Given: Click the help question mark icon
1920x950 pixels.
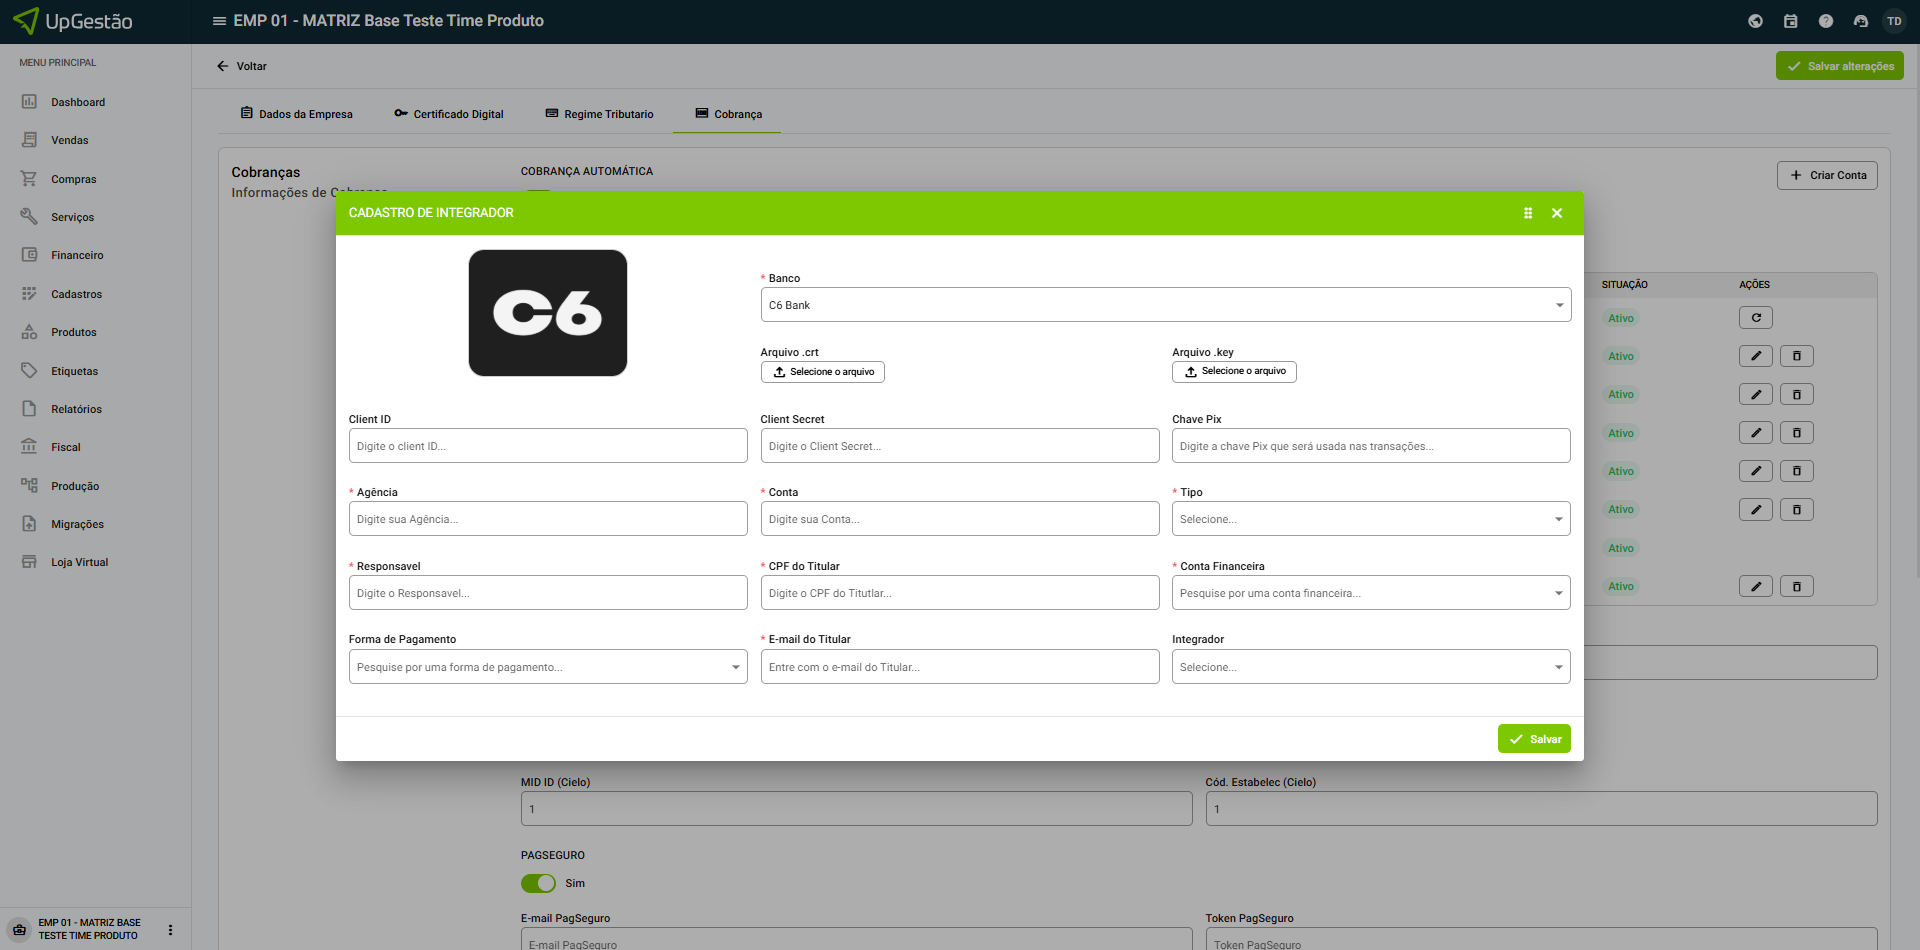Looking at the screenshot, I should 1826,21.
